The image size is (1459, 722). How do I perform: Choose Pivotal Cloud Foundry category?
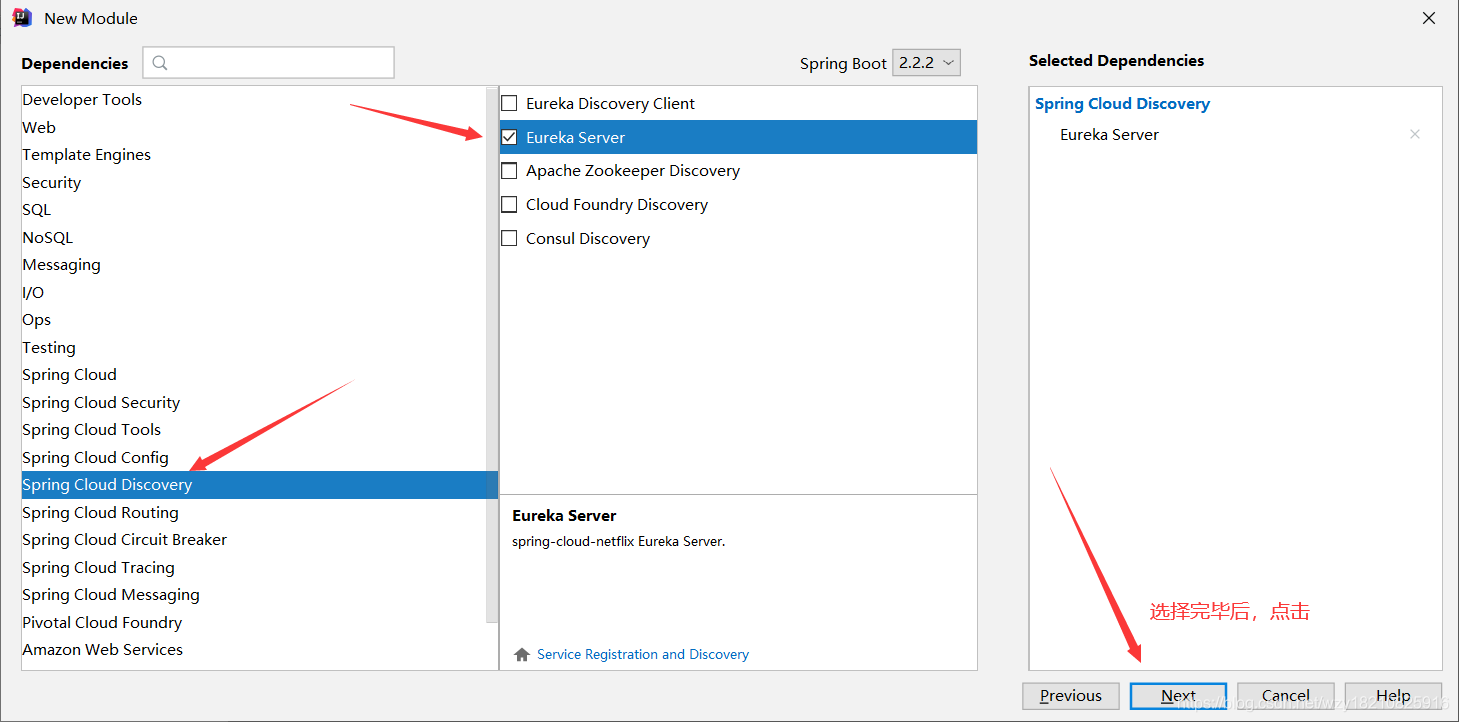coord(254,622)
